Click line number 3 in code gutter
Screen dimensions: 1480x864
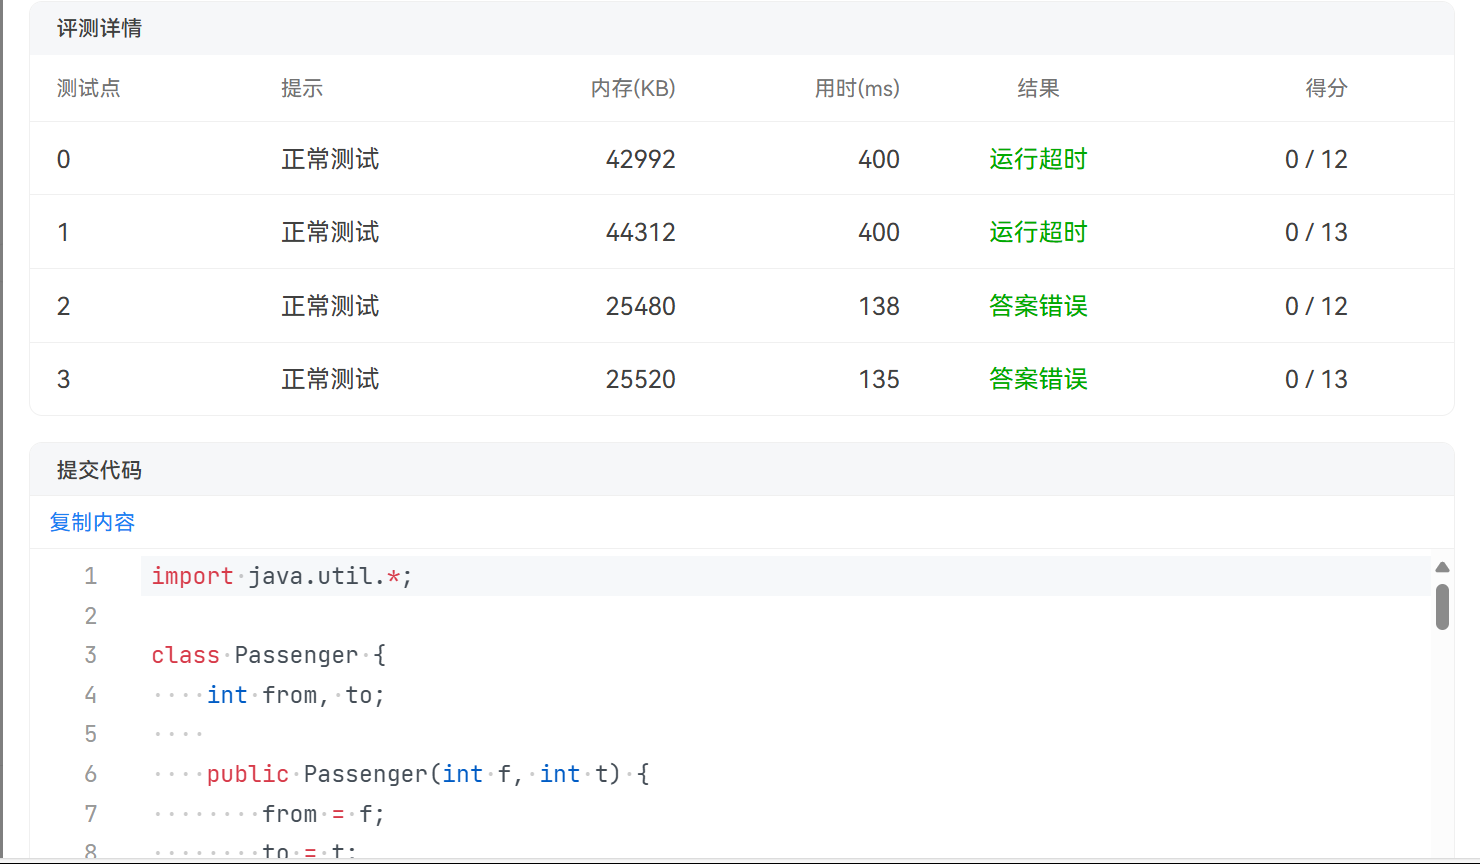coord(91,655)
